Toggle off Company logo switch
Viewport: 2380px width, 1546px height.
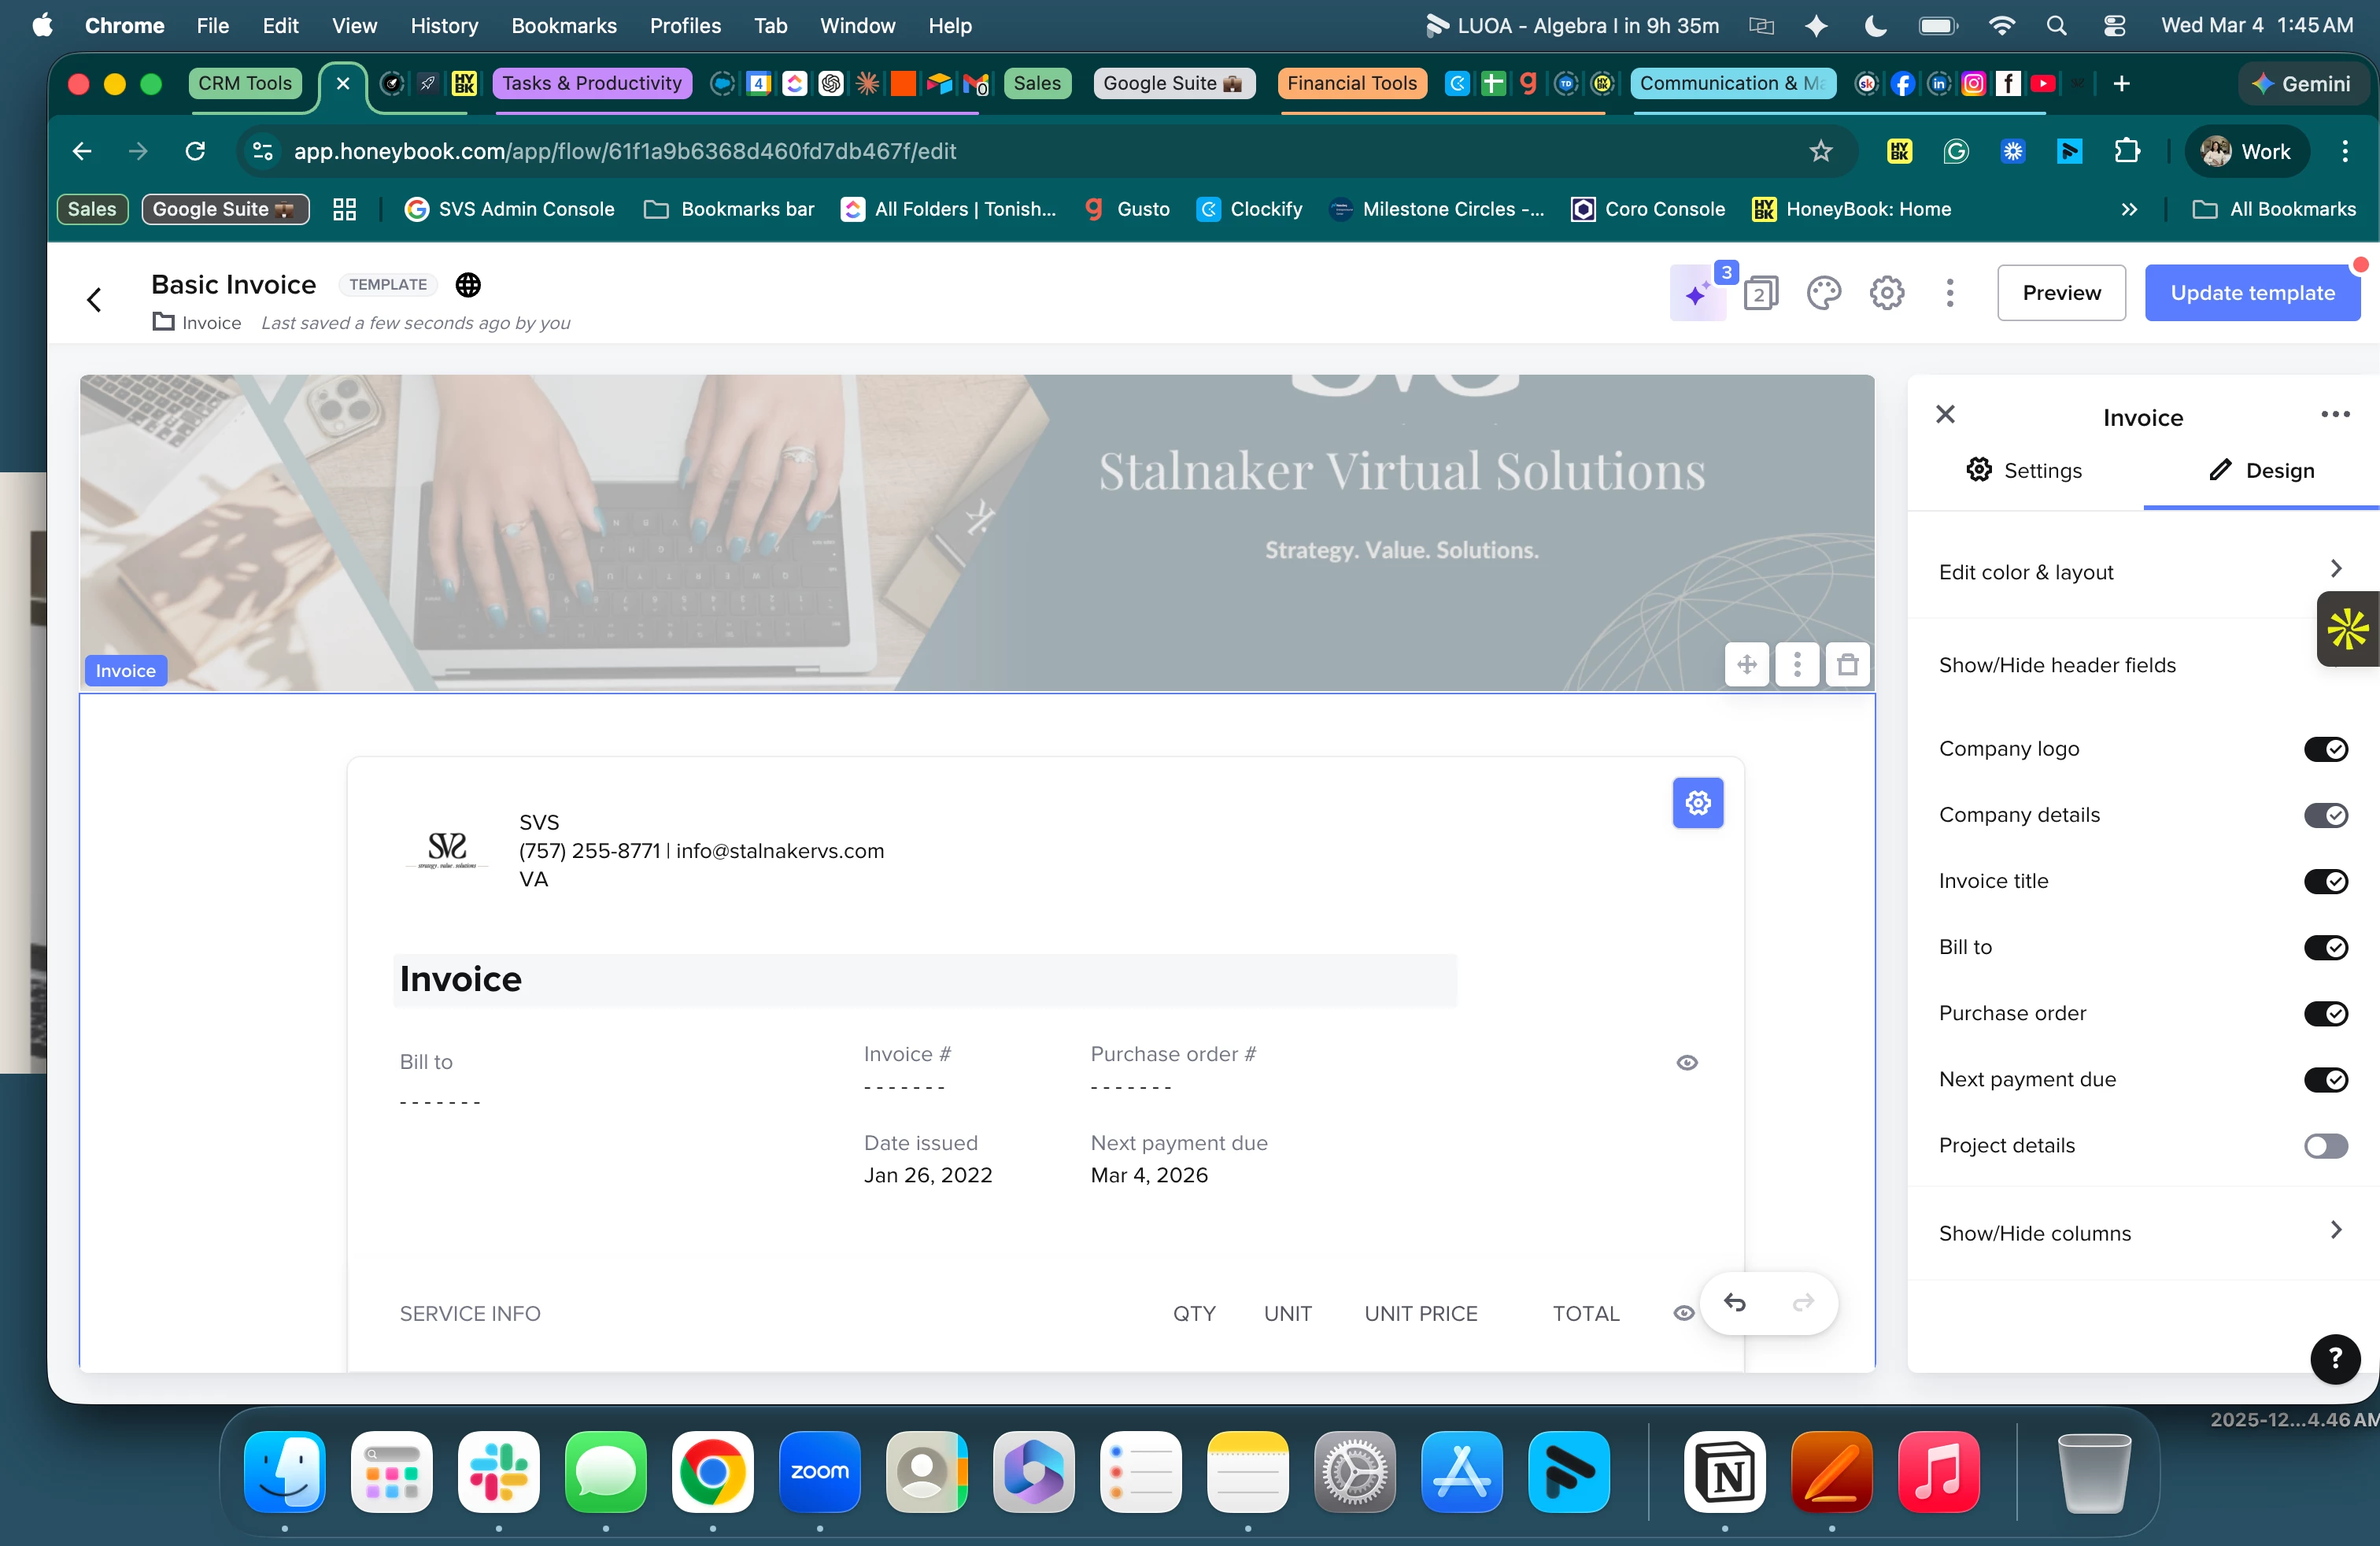[x=2325, y=749]
